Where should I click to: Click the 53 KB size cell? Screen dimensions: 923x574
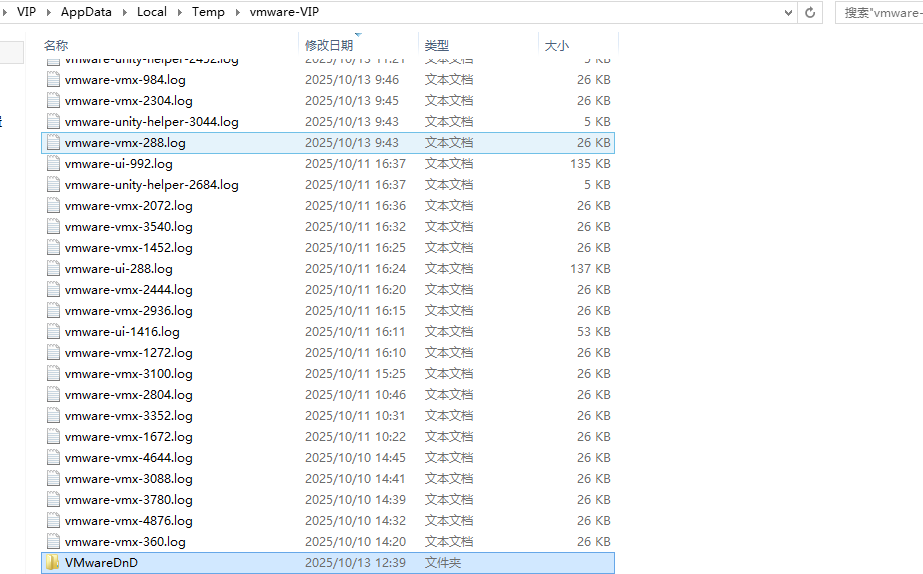(594, 331)
